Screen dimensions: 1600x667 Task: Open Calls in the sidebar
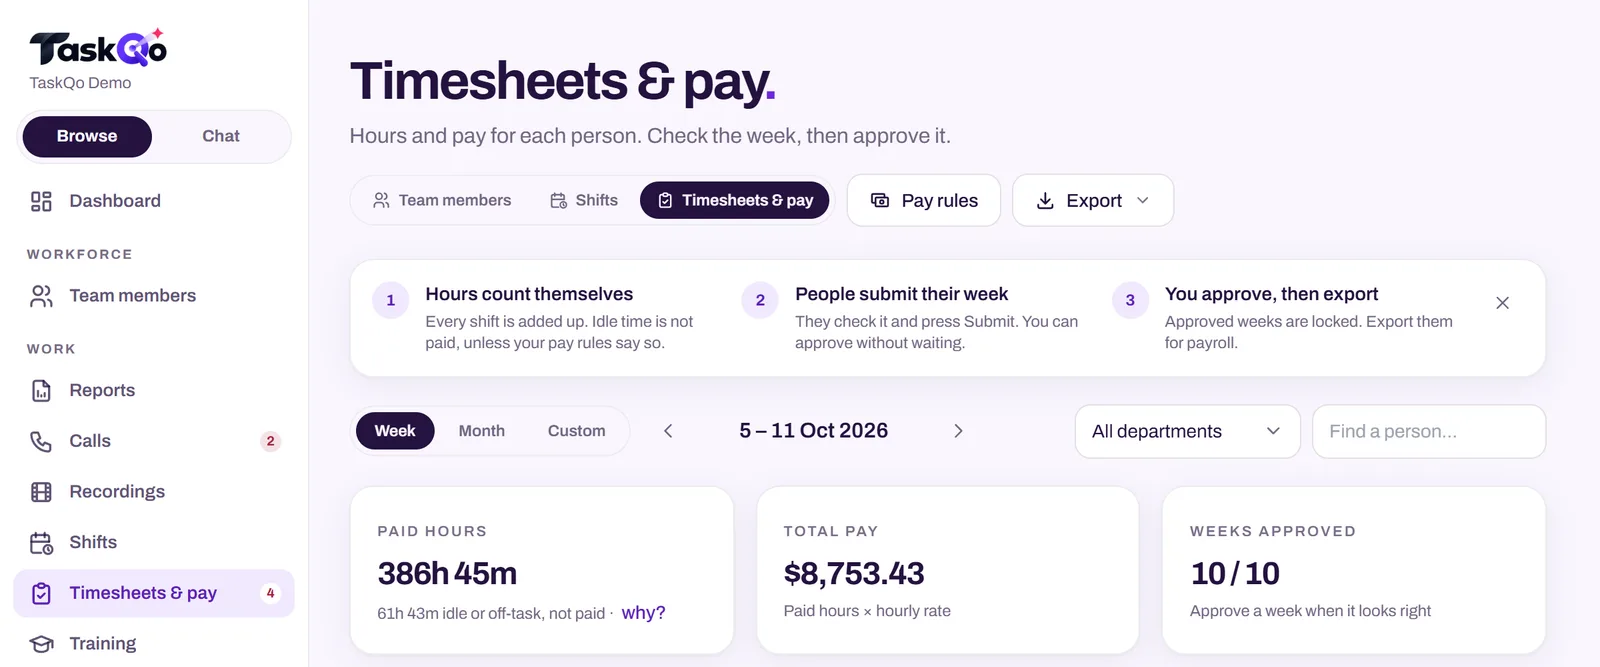pyautogui.click(x=153, y=441)
